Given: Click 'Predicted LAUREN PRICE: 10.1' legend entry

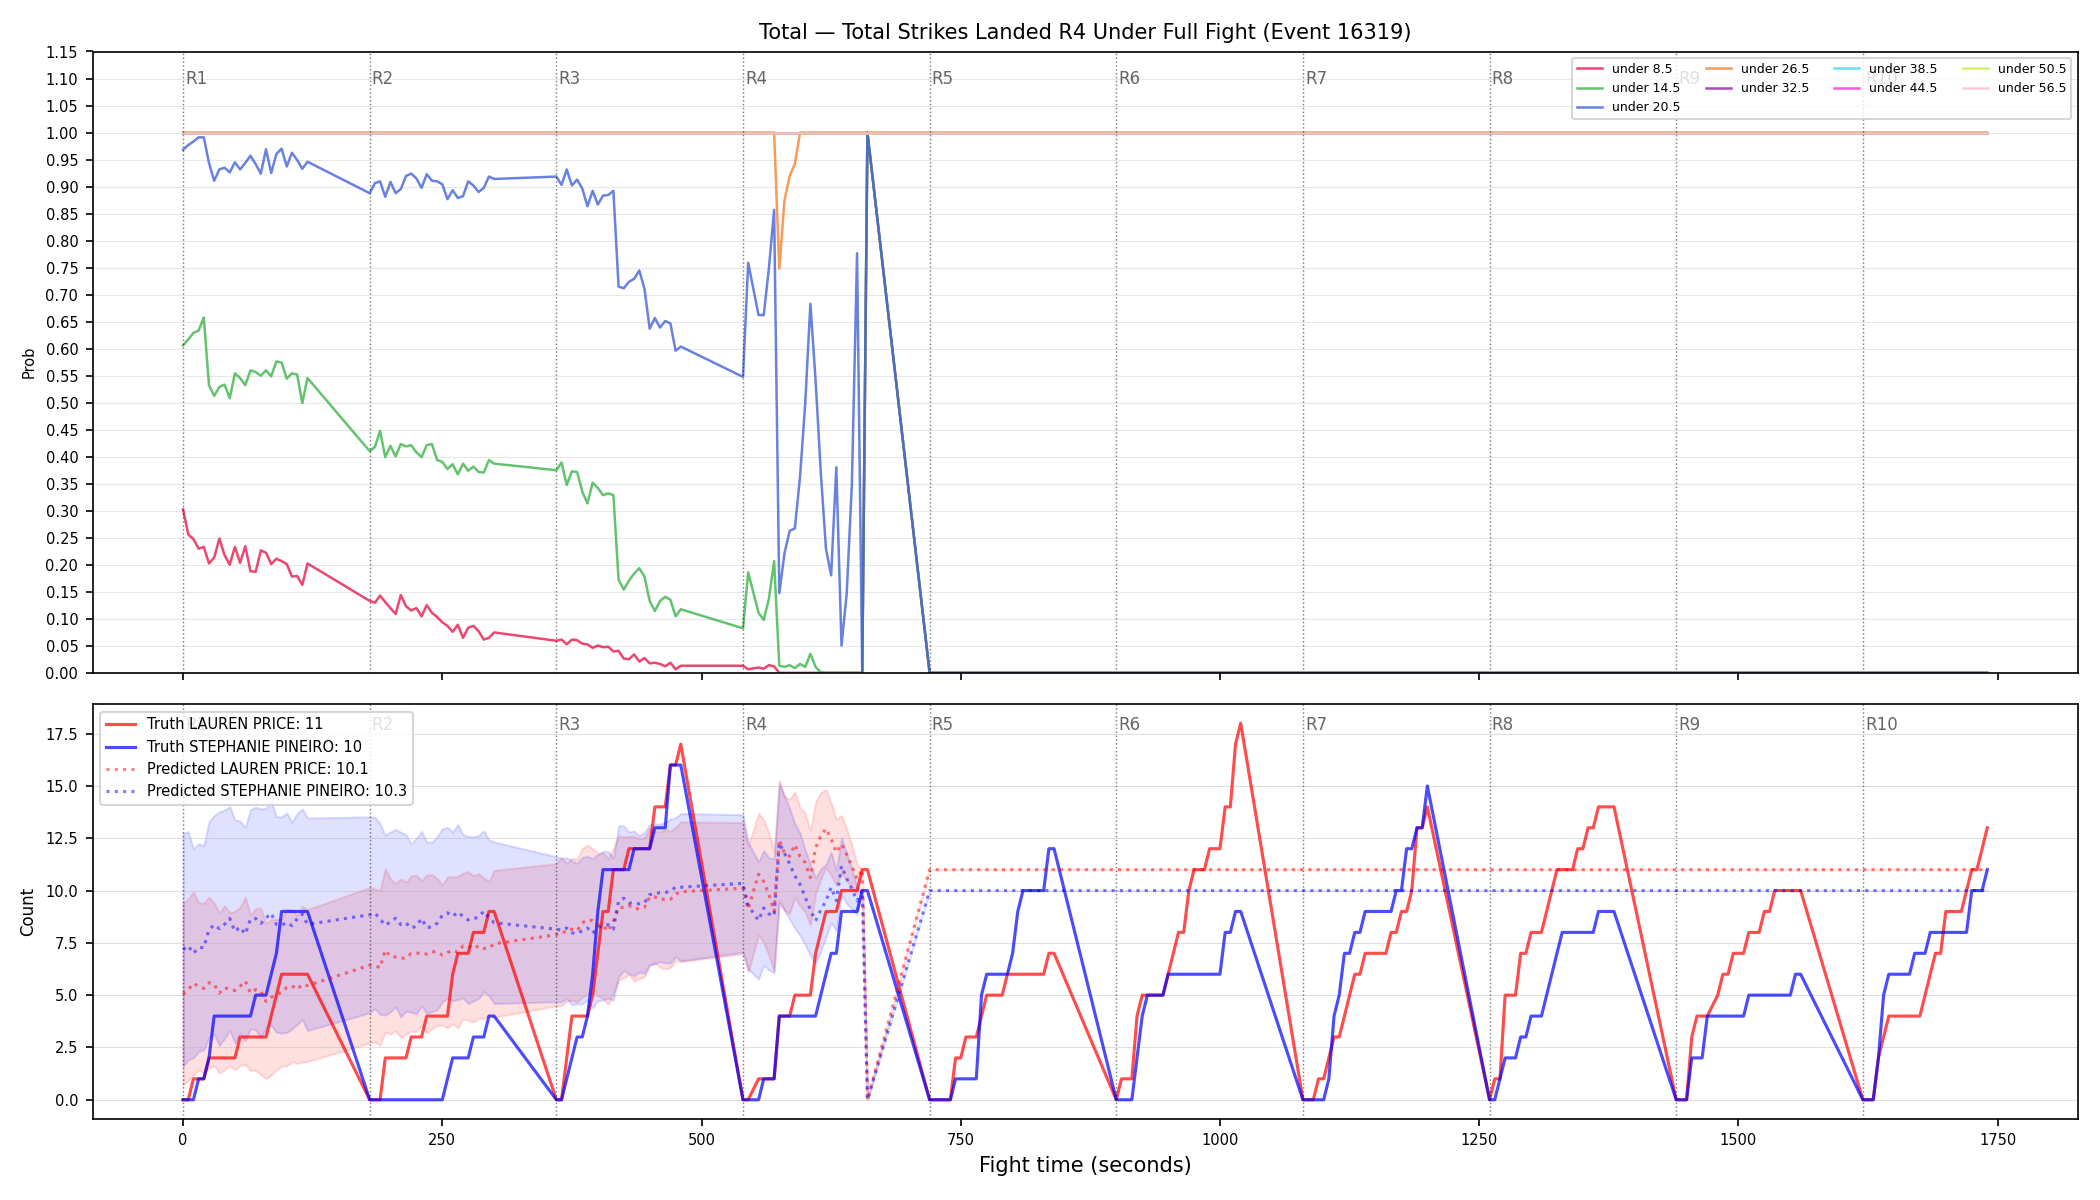Looking at the screenshot, I should point(237,769).
